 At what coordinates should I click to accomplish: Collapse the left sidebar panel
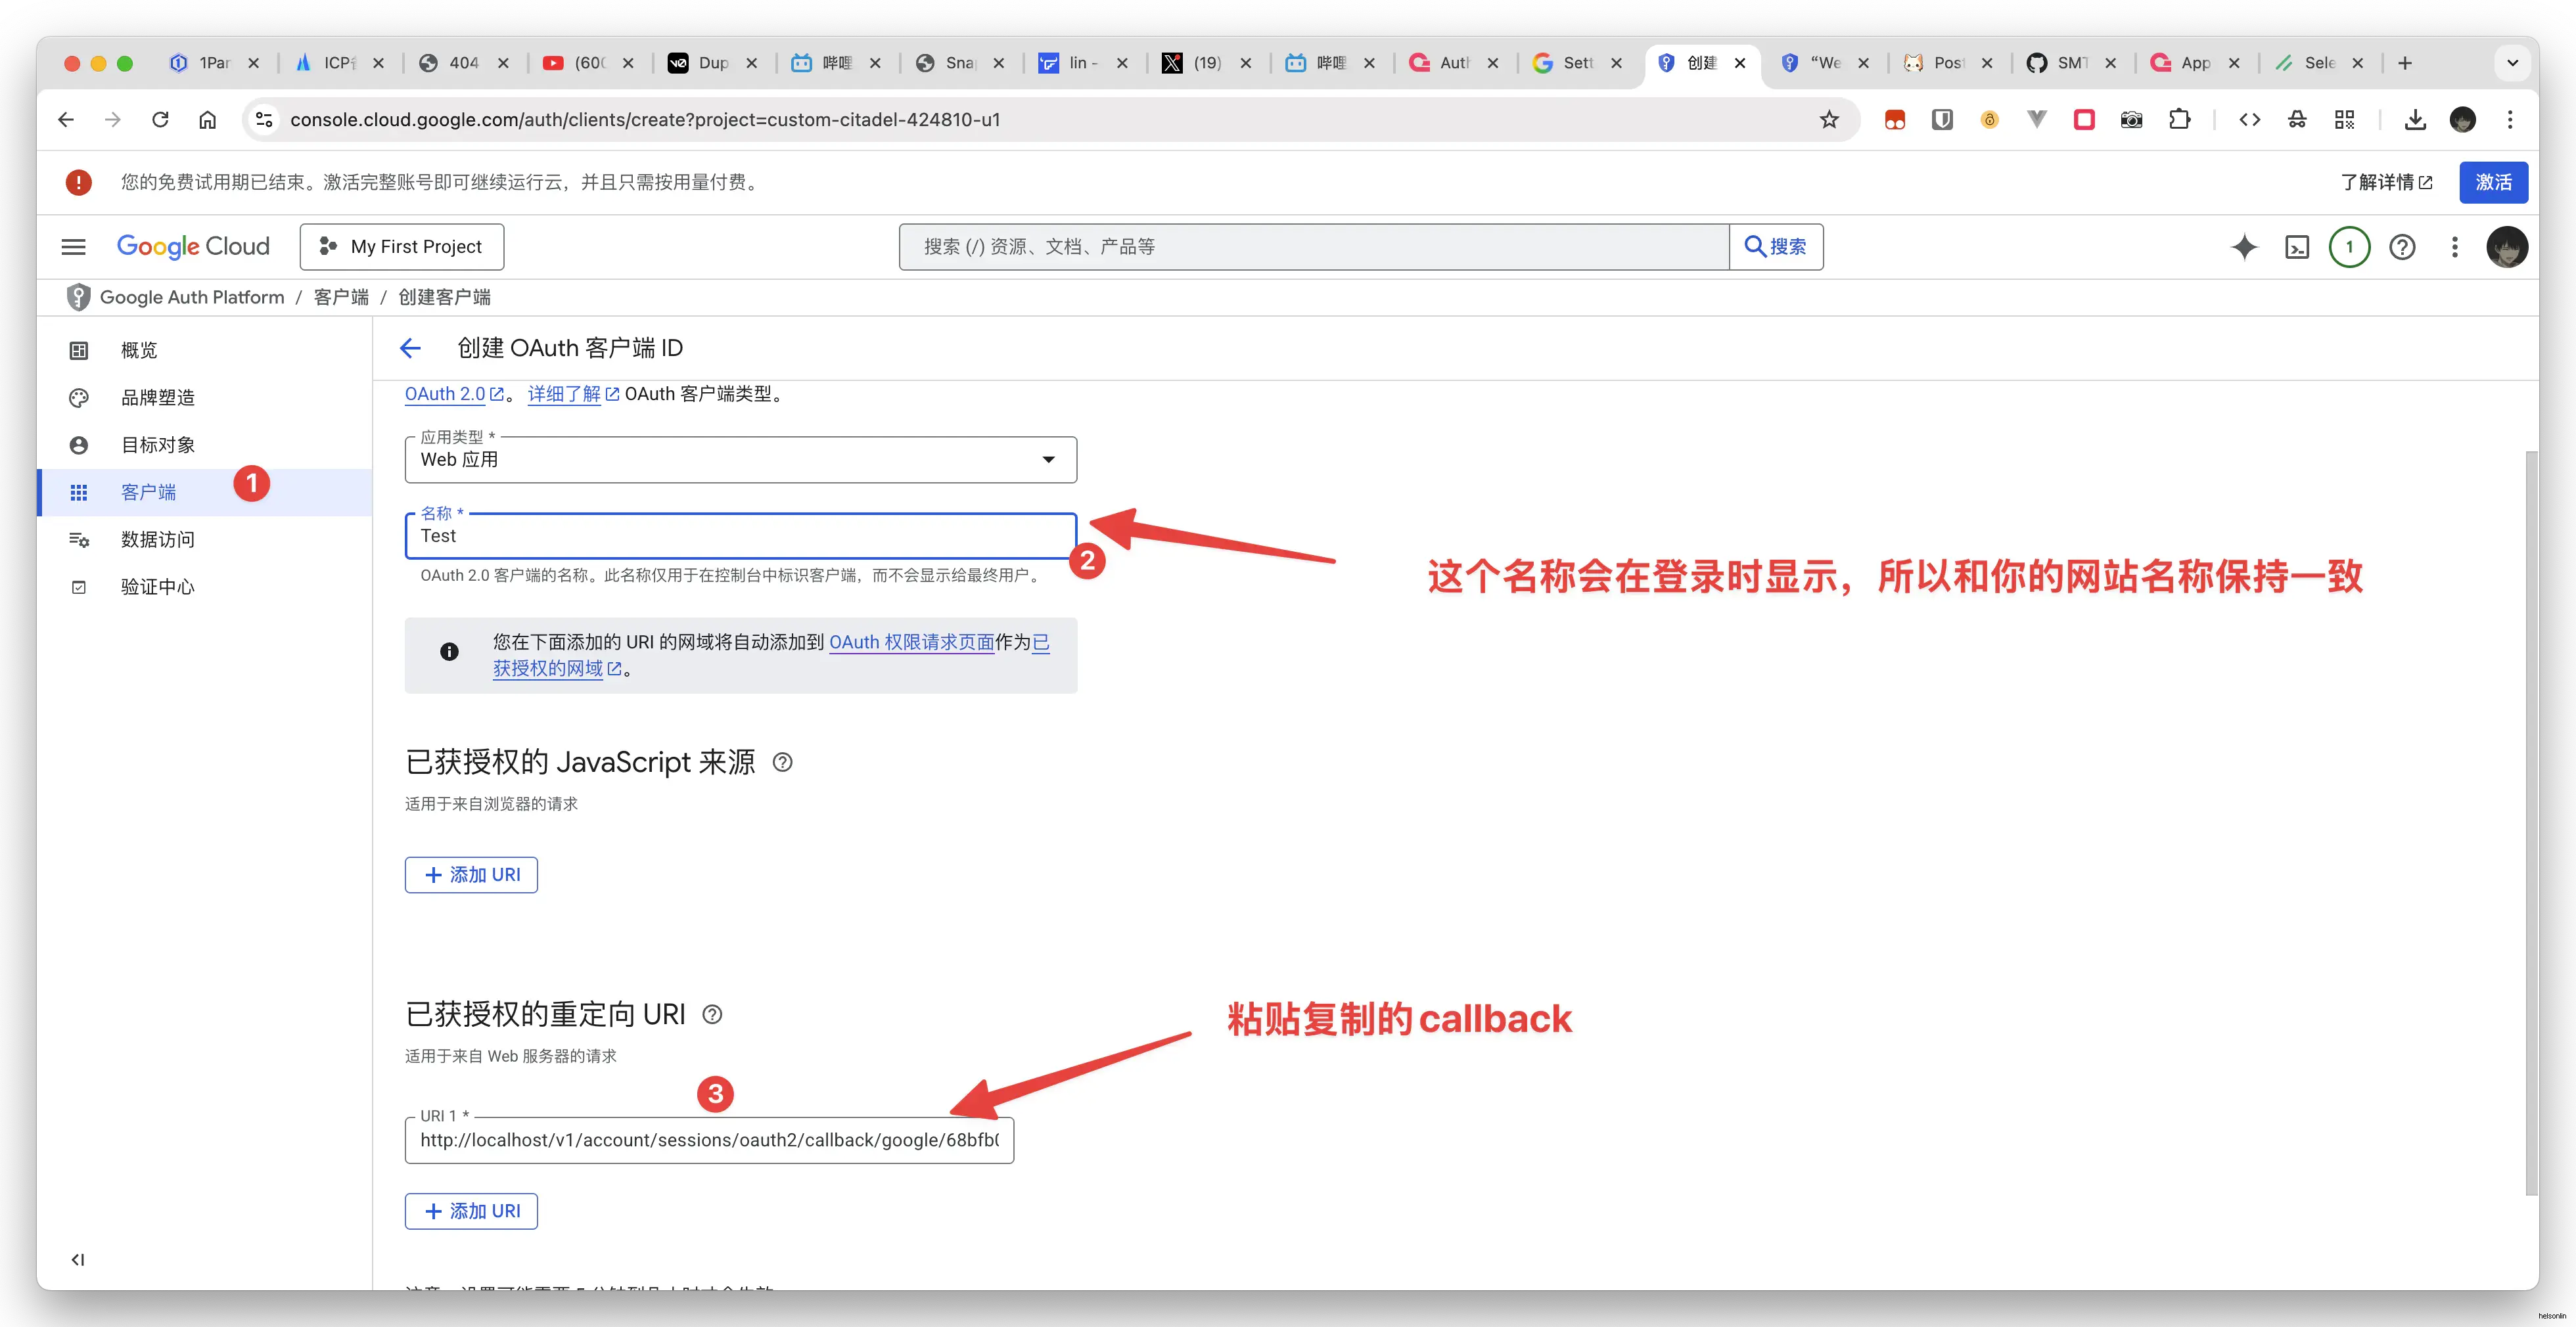(x=78, y=1259)
